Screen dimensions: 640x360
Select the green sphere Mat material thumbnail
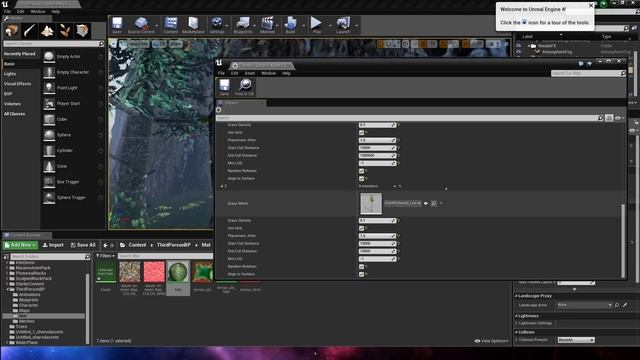coord(178,272)
